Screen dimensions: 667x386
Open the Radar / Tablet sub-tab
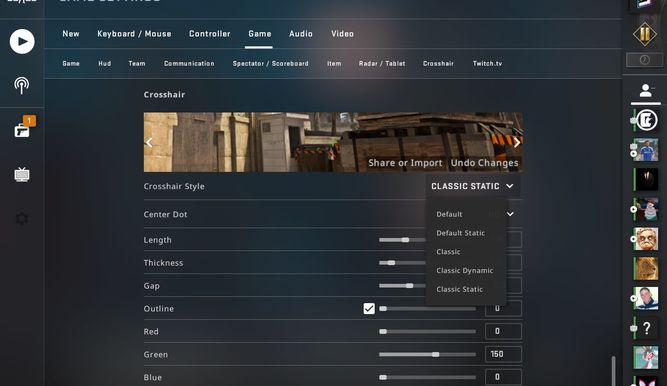point(382,63)
